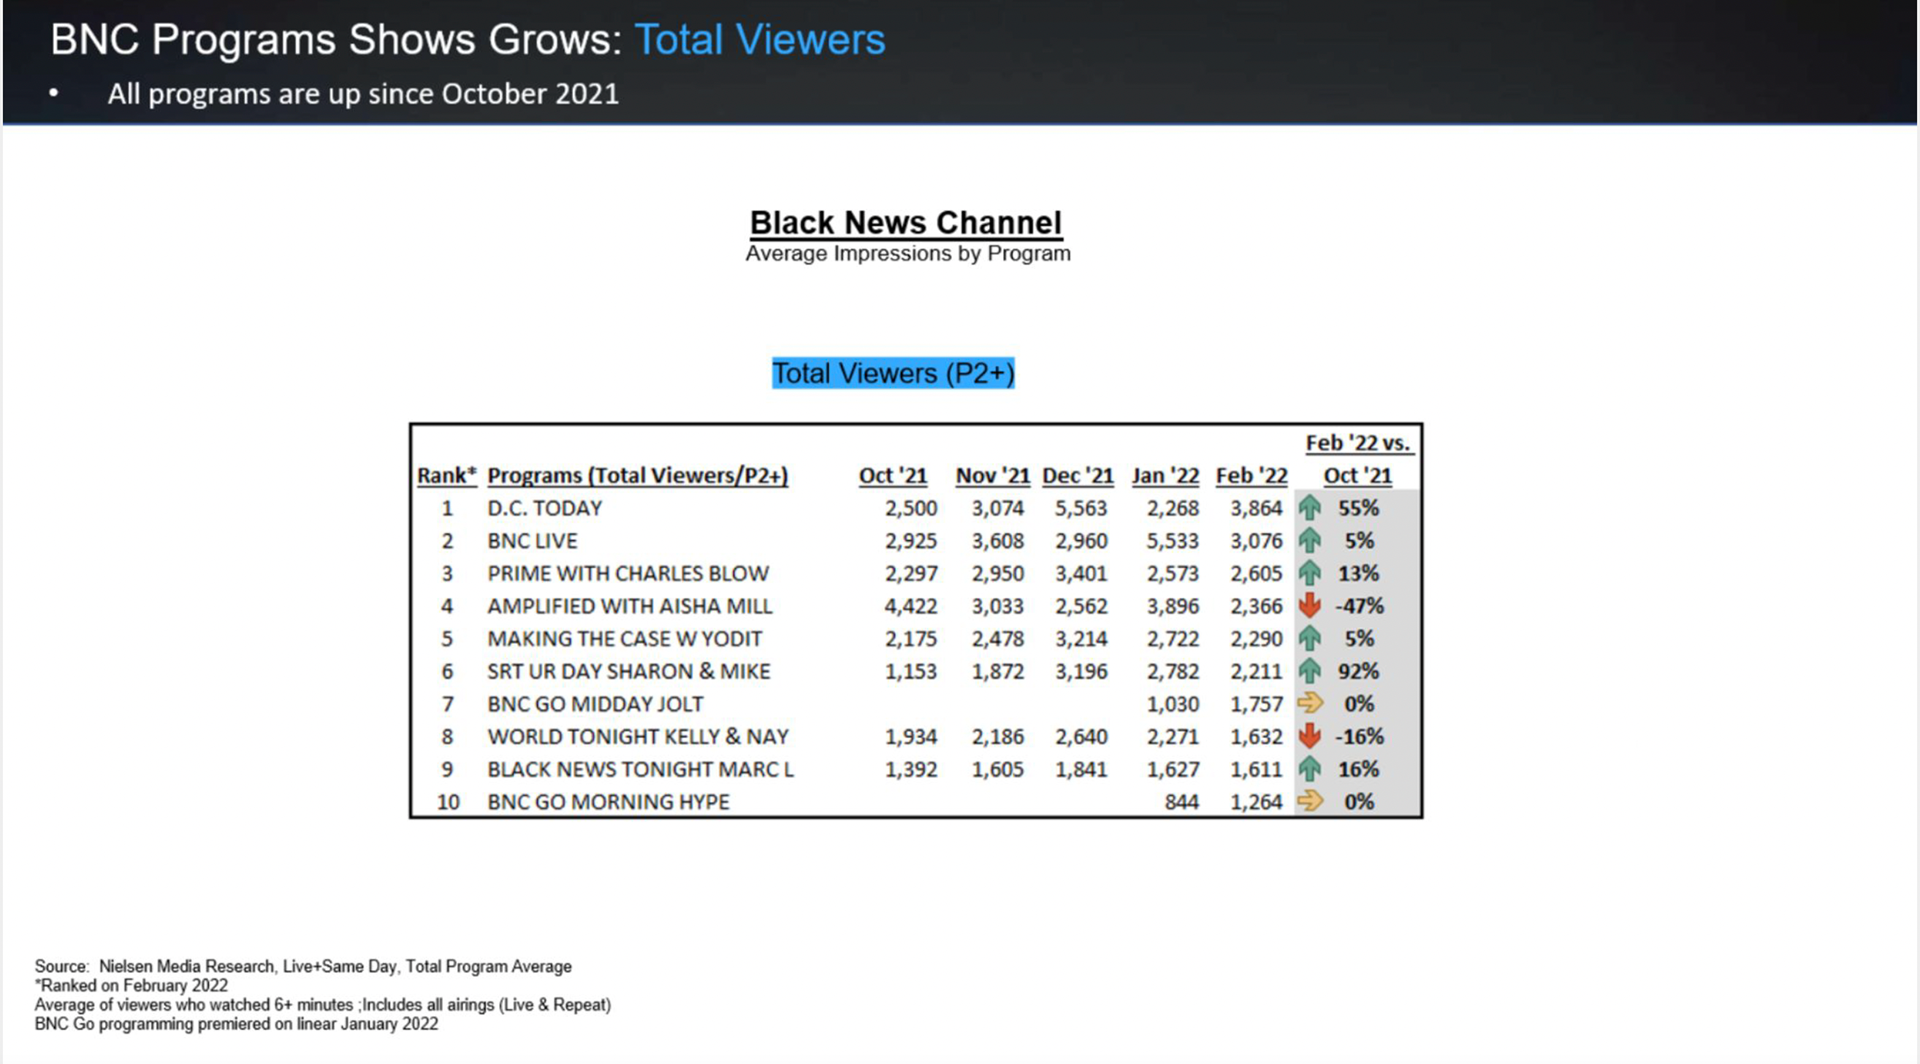Click the 'Average Impressions by Program' subtitle
The height and width of the screenshot is (1064, 1920).
click(908, 254)
